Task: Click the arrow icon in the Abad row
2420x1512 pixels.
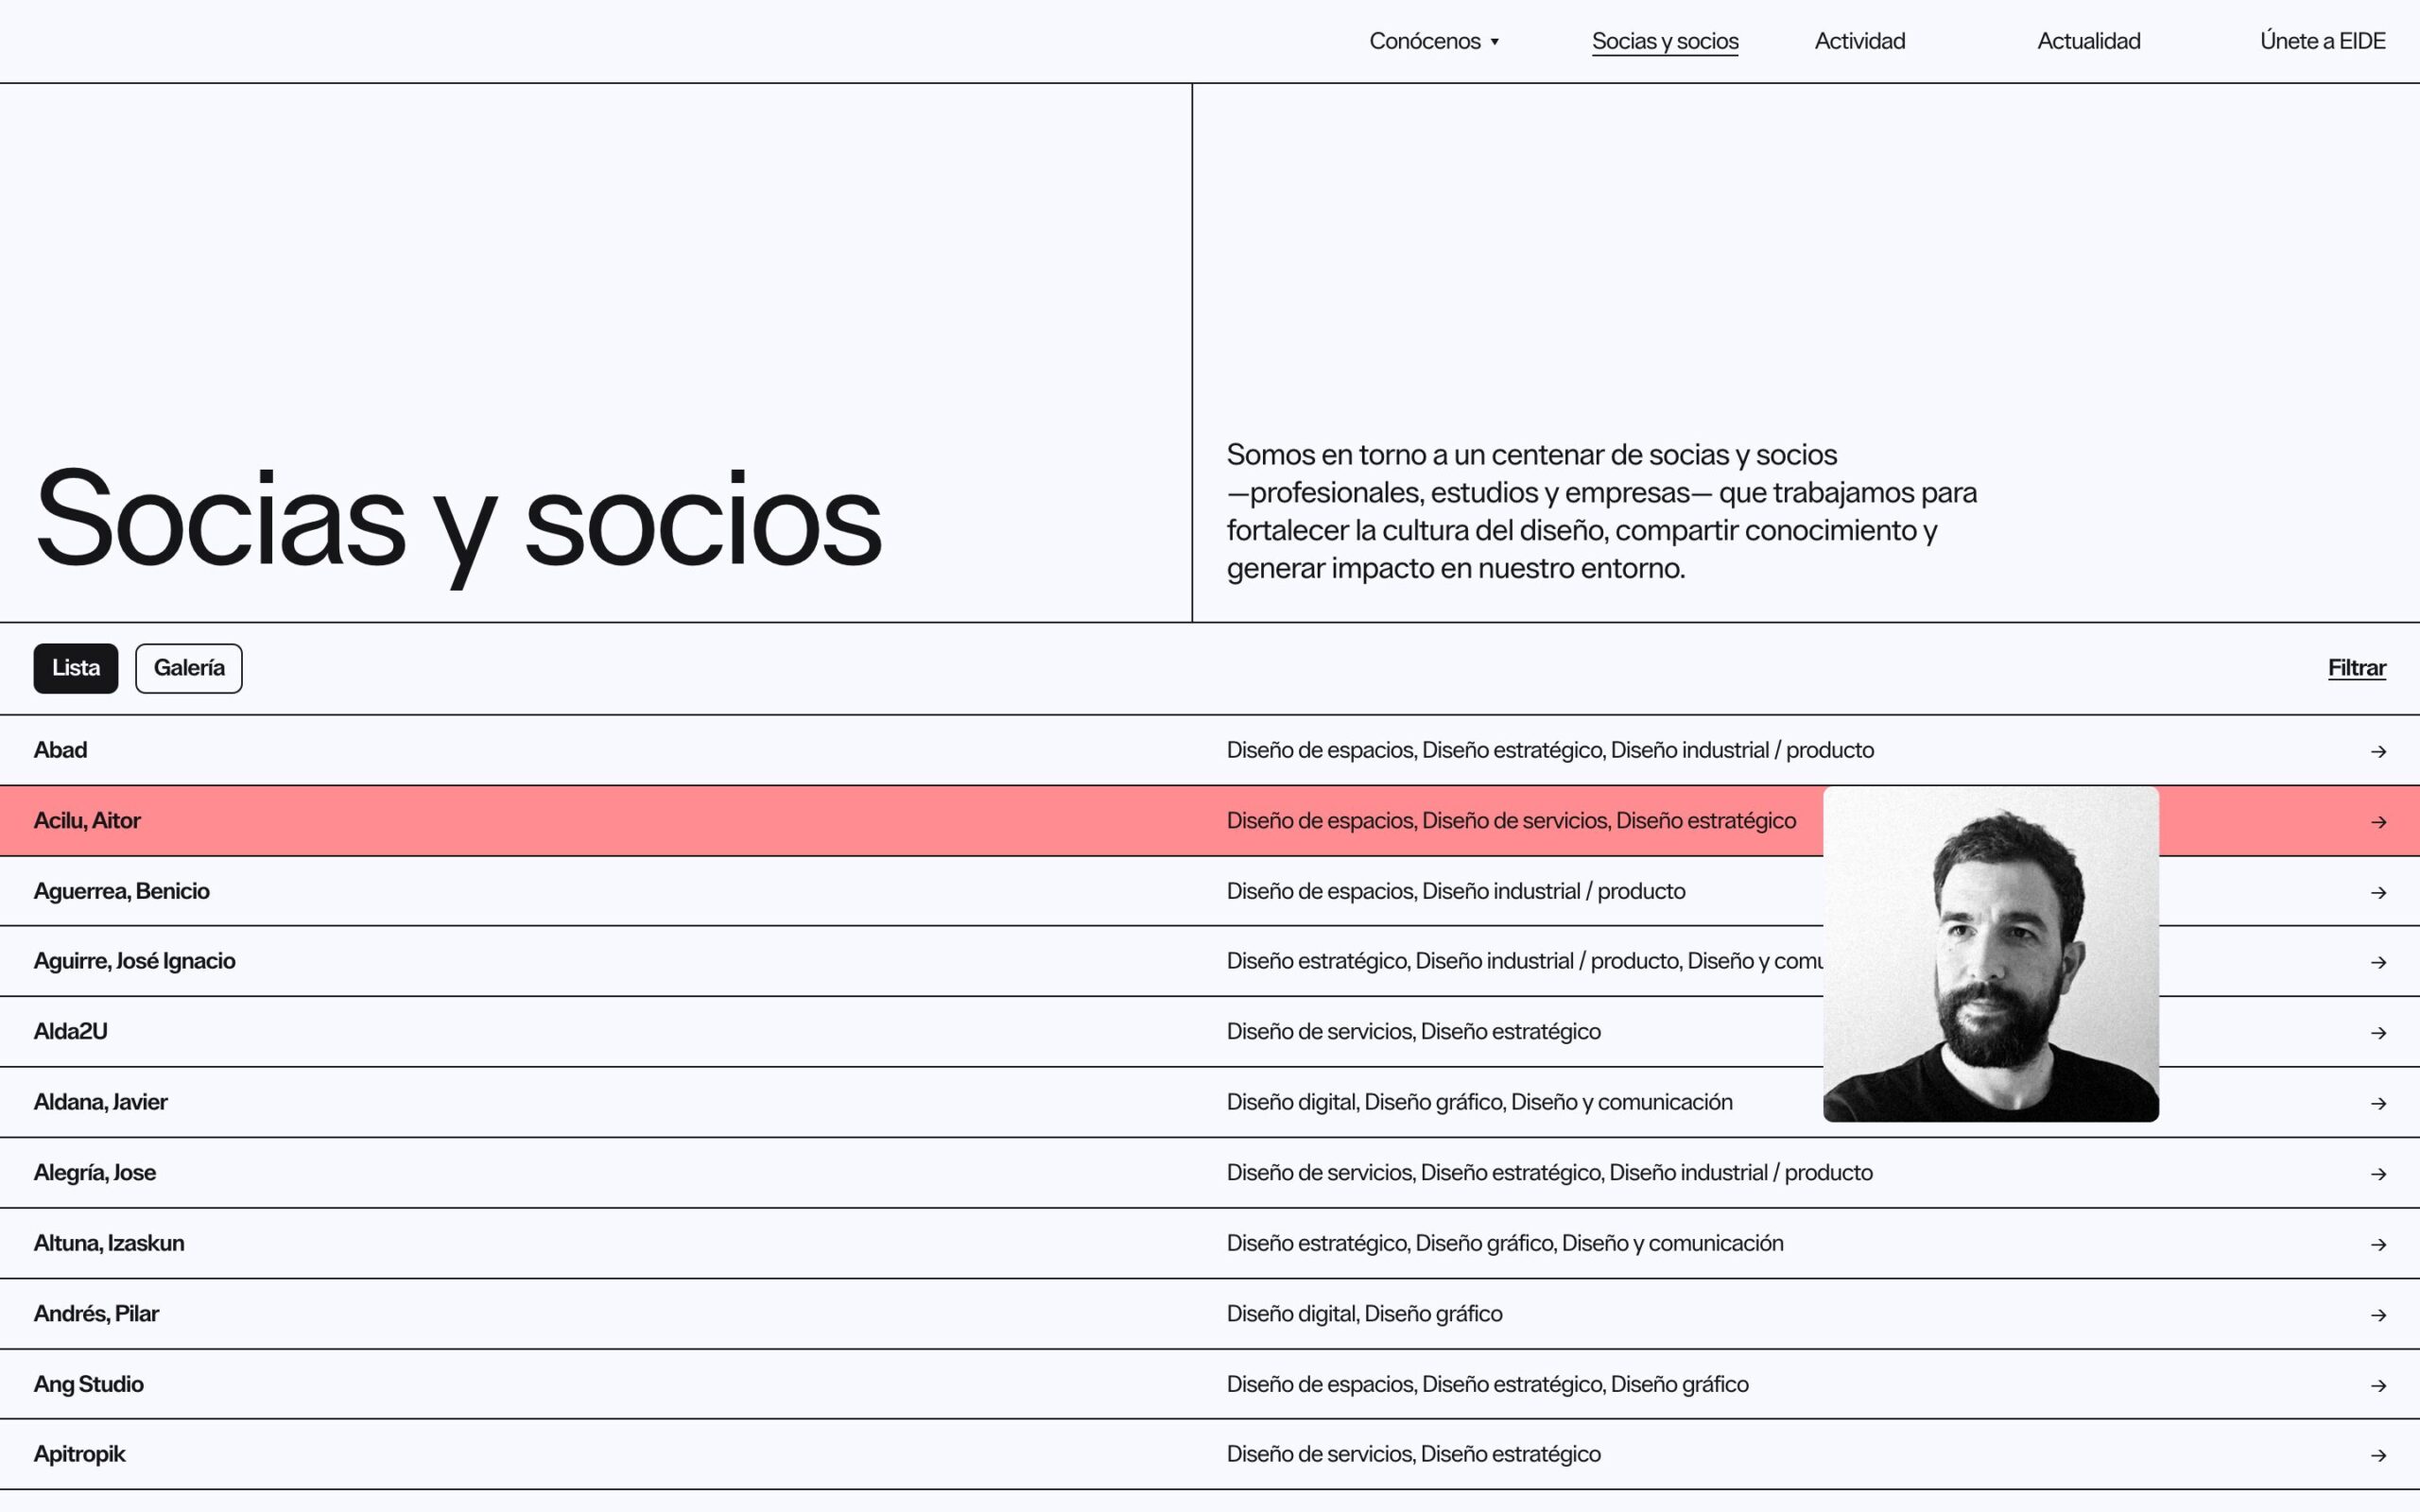Action: [2377, 751]
